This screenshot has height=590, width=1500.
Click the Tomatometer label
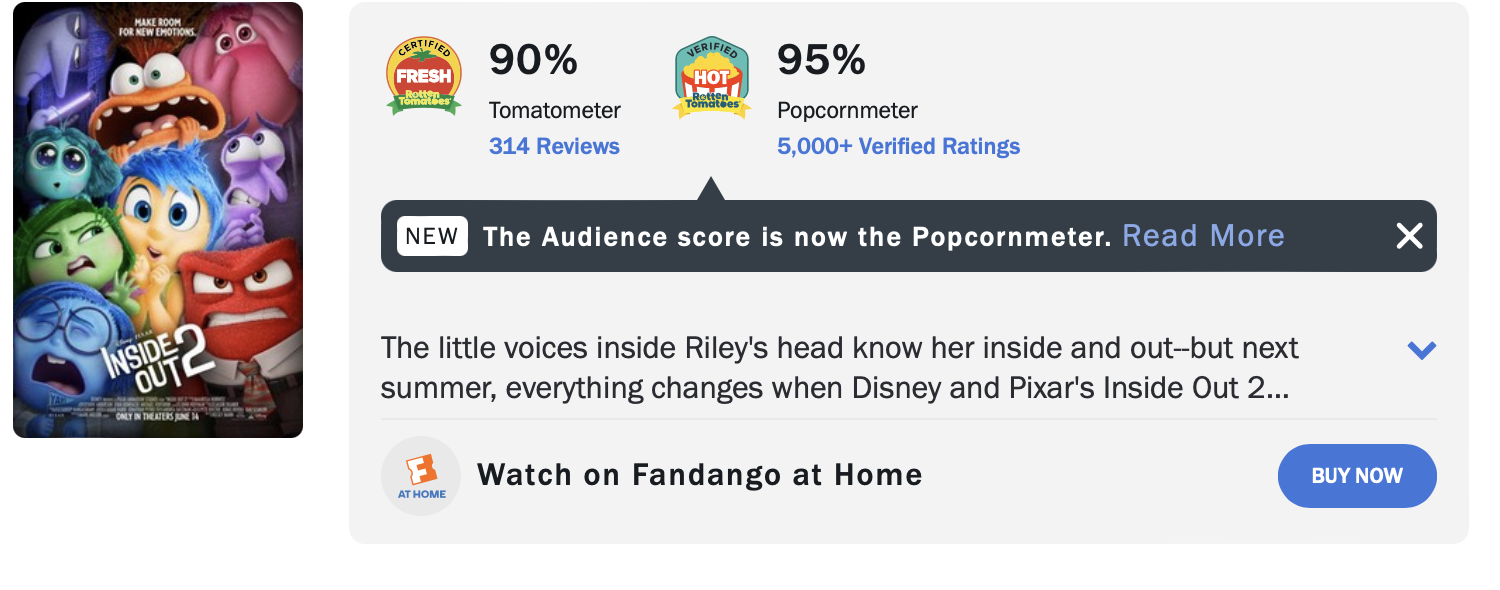[x=554, y=110]
